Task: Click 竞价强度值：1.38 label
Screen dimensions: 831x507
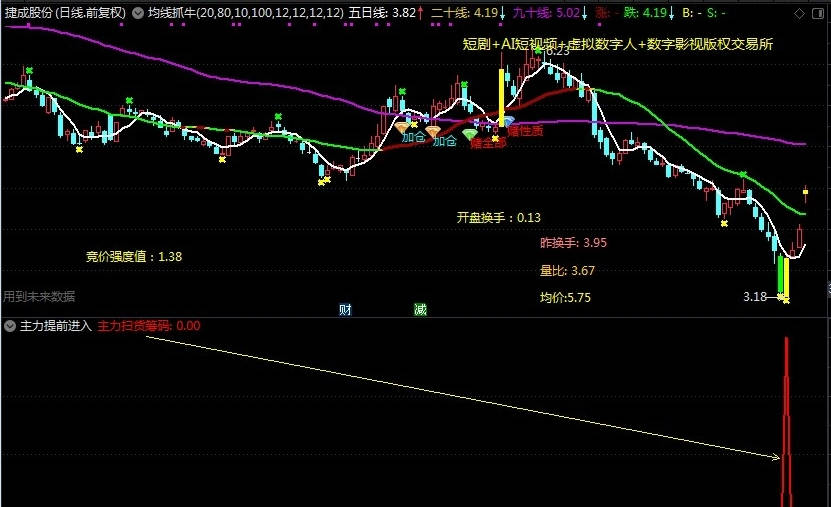Action: coord(134,257)
